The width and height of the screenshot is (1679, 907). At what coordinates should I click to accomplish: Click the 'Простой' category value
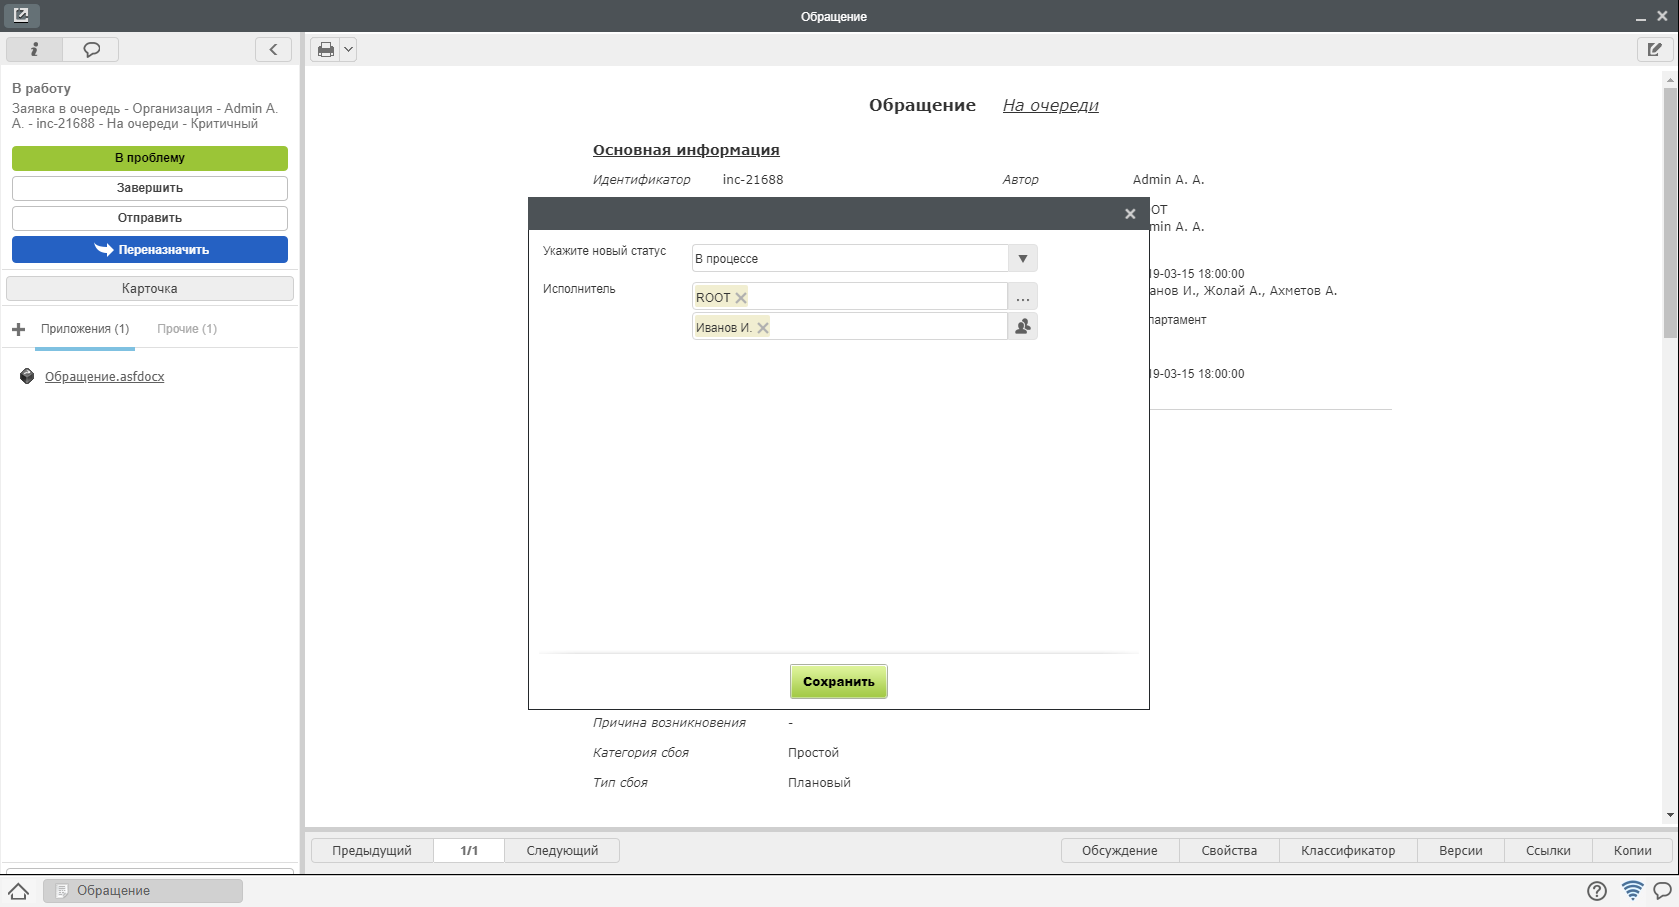click(x=813, y=753)
